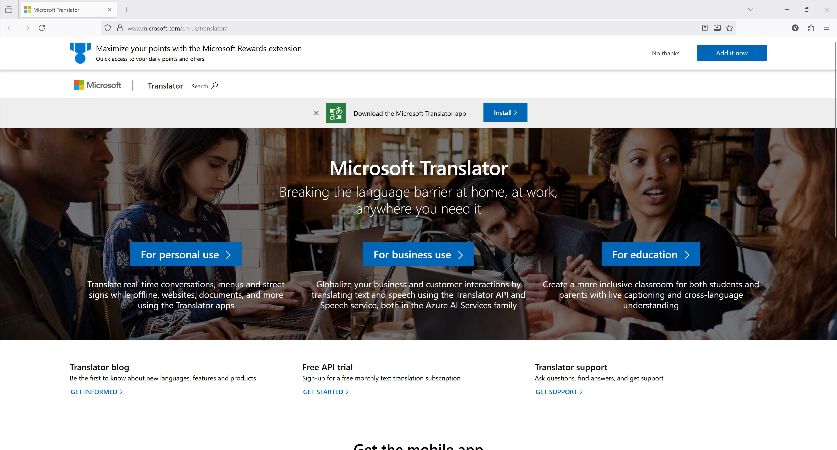Viewport: 837px width, 450px height.
Task: Click No thanks on Rewards banner
Action: [665, 53]
